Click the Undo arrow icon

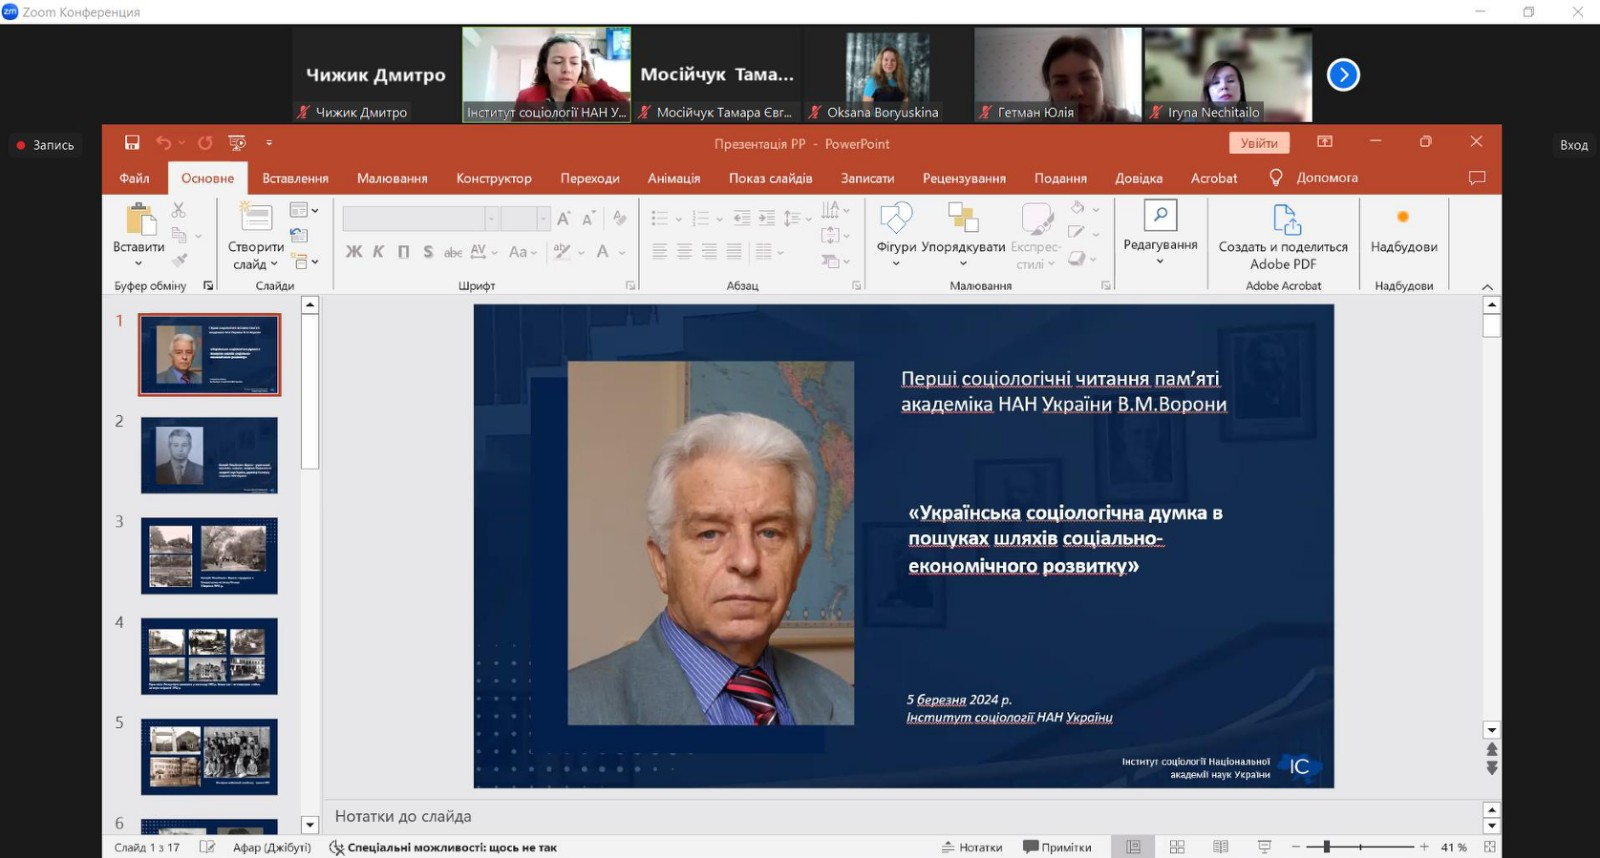pyautogui.click(x=163, y=143)
